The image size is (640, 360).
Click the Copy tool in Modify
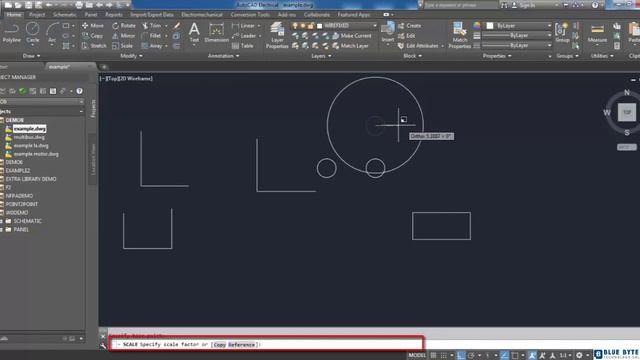[92, 36]
